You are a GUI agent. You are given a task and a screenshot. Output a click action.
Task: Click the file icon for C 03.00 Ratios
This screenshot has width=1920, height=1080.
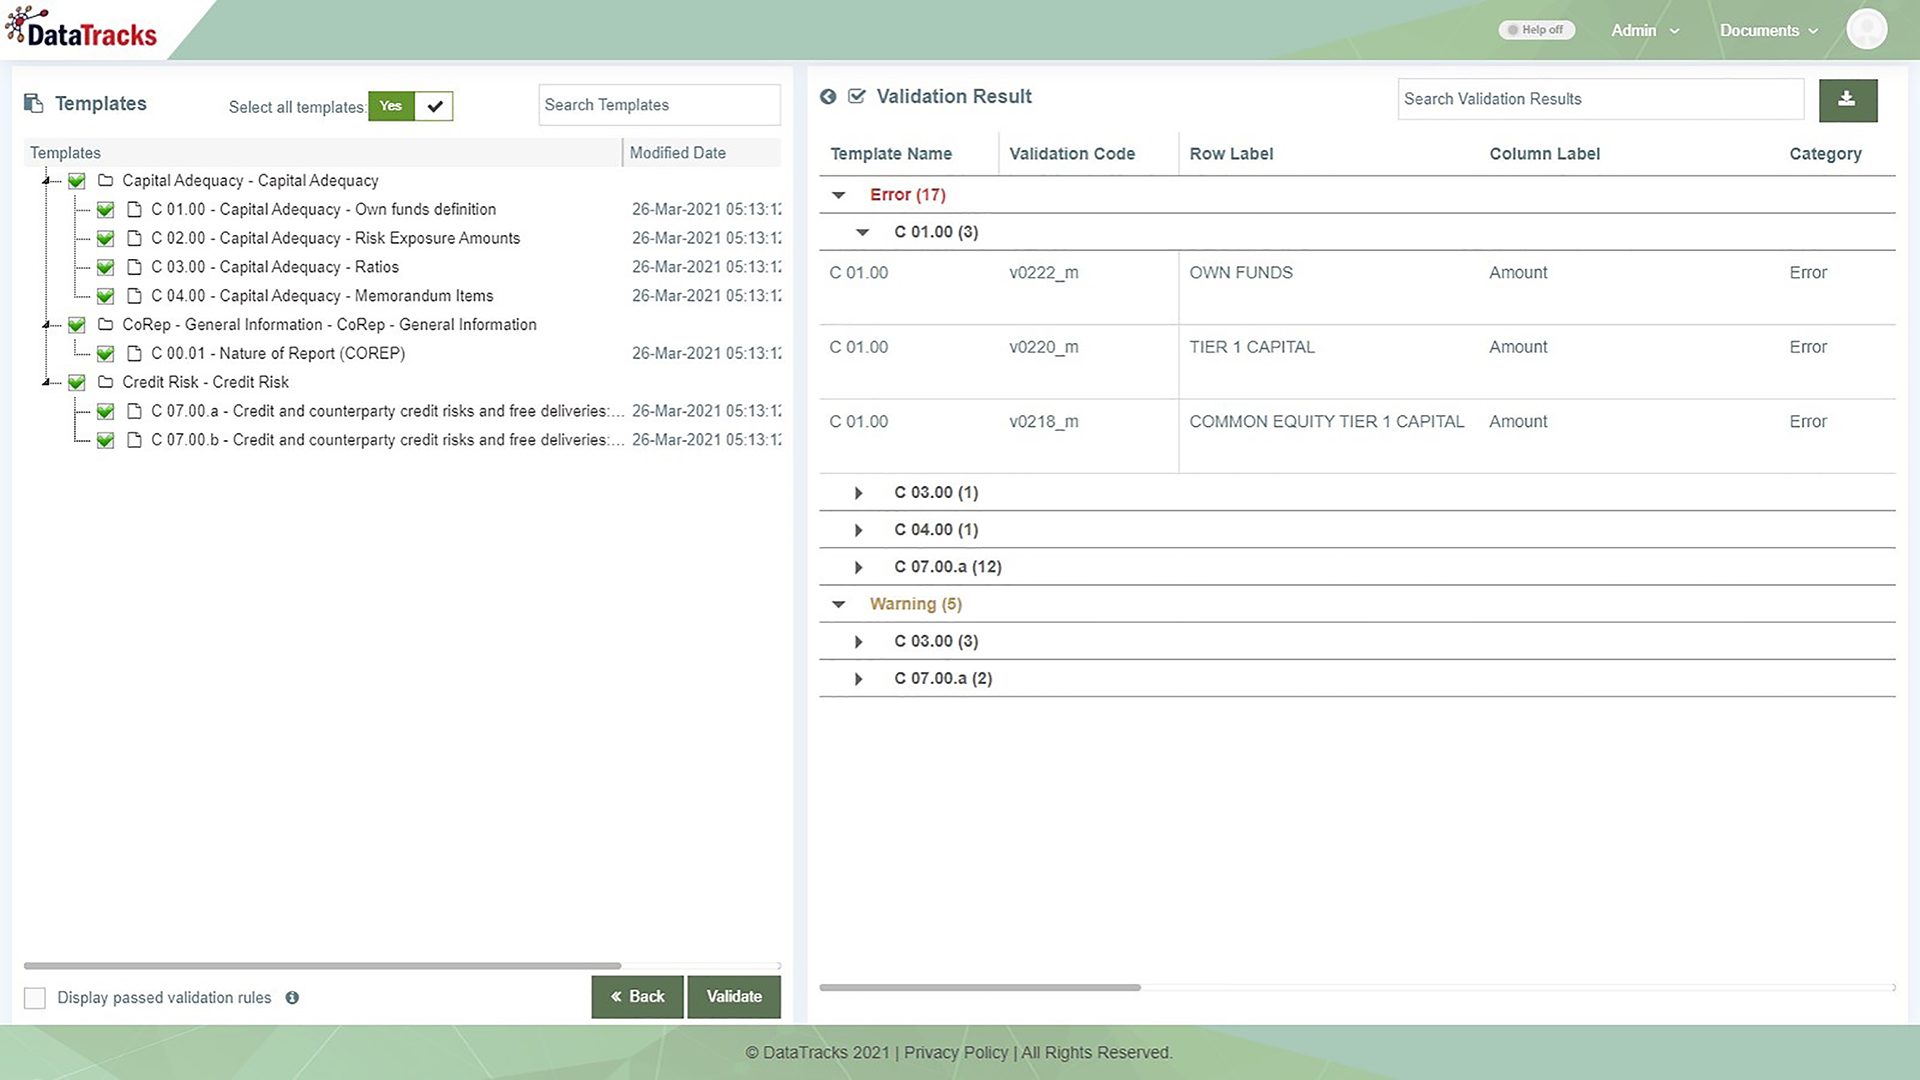(x=134, y=267)
